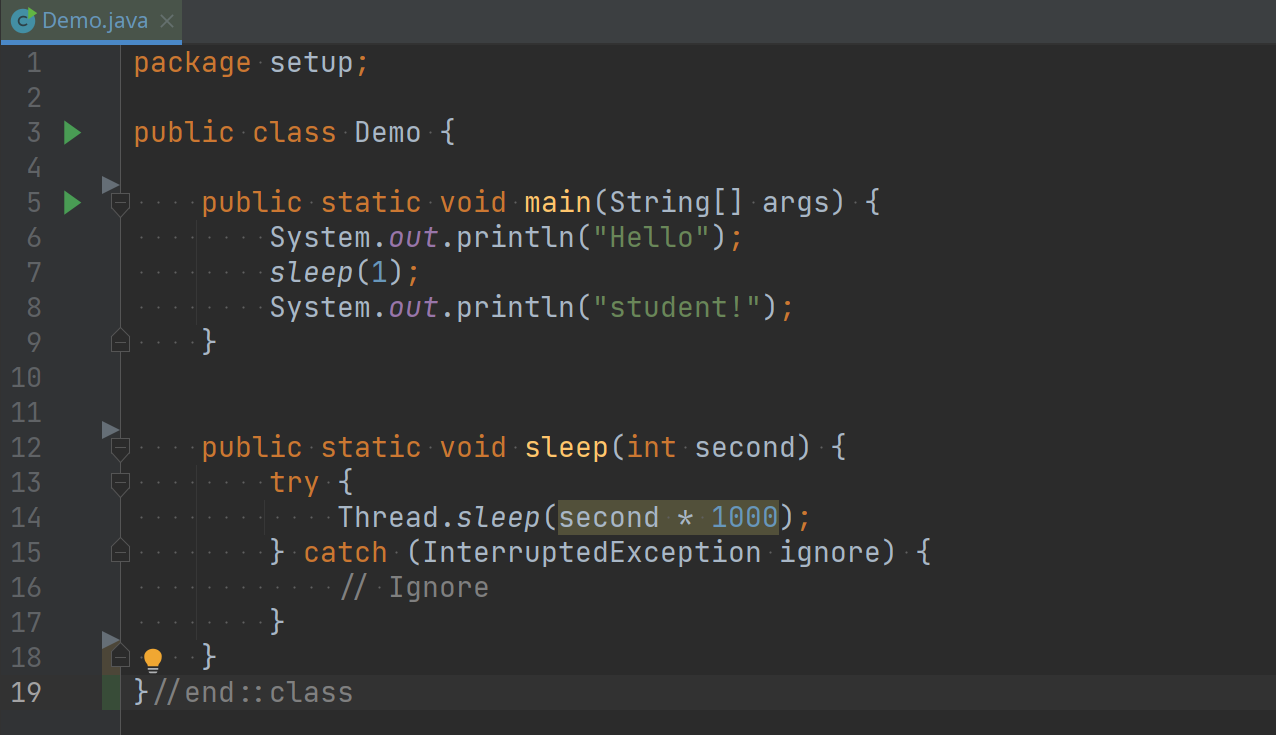Click the run icon beside main method

(72, 203)
